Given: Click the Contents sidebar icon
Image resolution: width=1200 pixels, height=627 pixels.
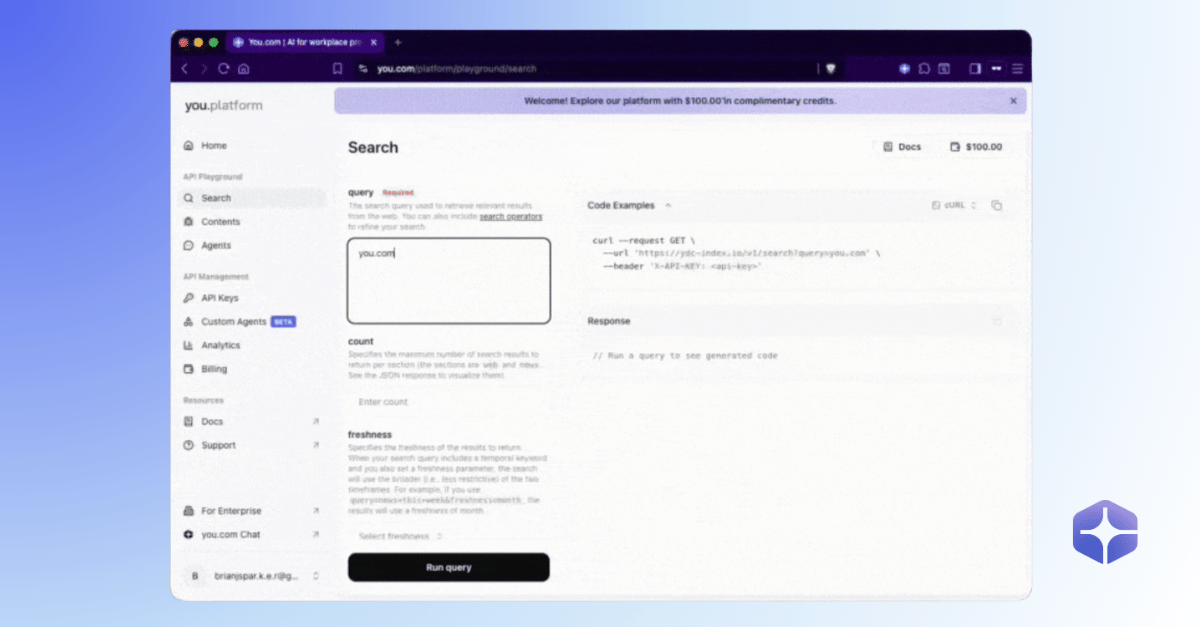Looking at the screenshot, I should coord(188,222).
